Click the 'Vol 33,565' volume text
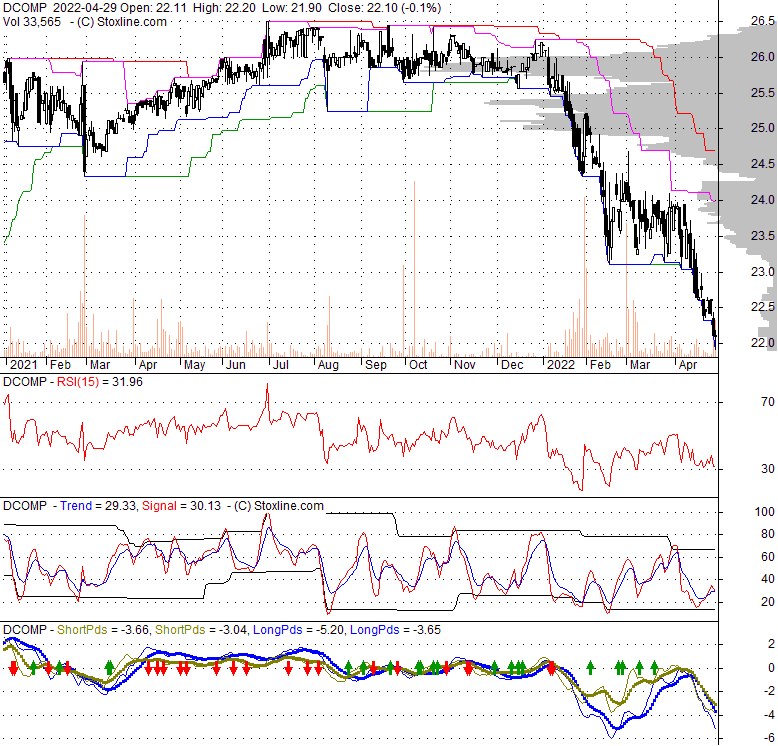Screen dimensions: 778x746 click(x=32, y=22)
